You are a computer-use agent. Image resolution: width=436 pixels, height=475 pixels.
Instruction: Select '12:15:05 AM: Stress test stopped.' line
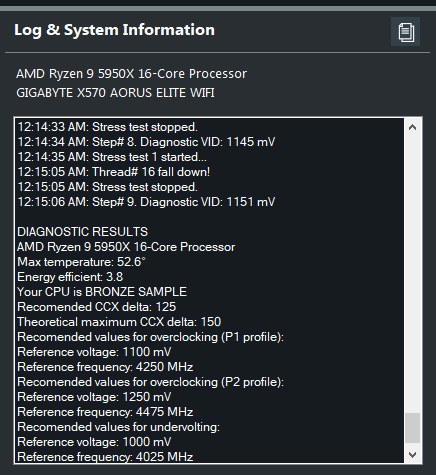point(108,187)
